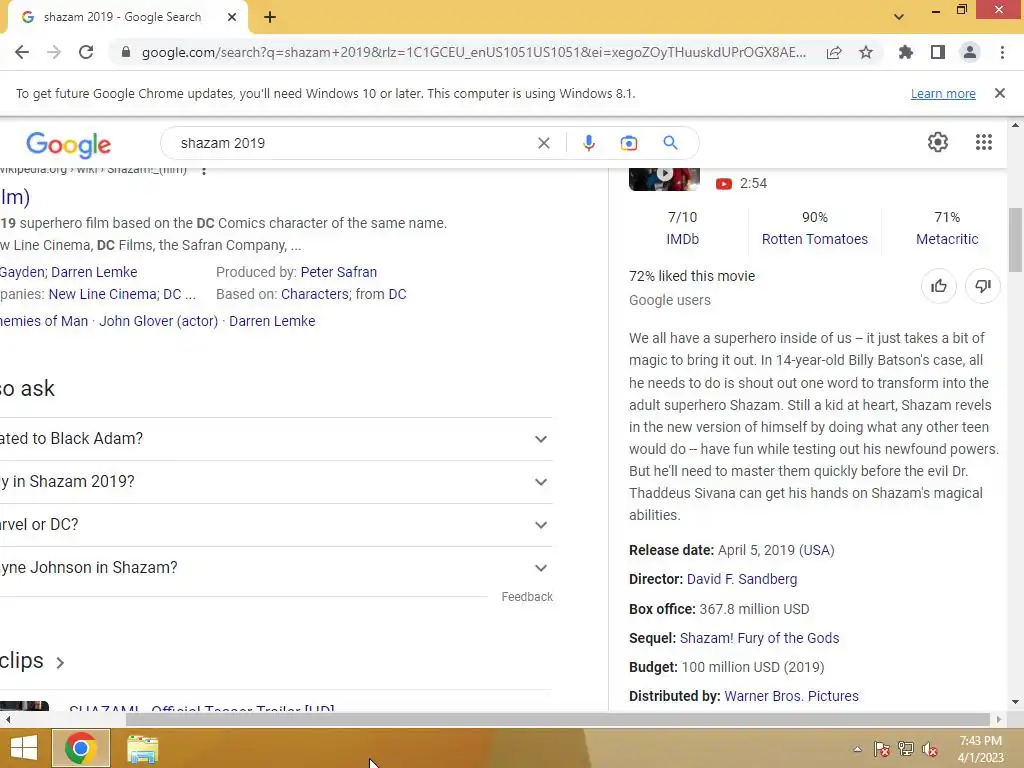Open the David F. Sandberg director link
This screenshot has height=768, width=1024.
click(x=742, y=579)
